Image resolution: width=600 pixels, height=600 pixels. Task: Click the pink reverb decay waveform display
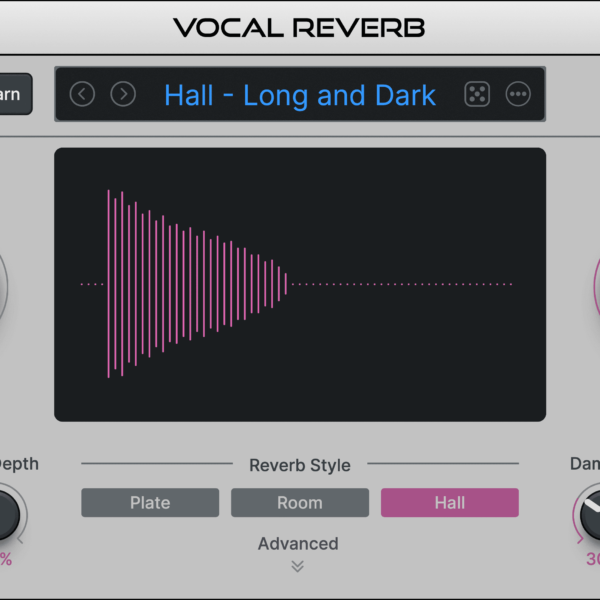[x=300, y=285]
